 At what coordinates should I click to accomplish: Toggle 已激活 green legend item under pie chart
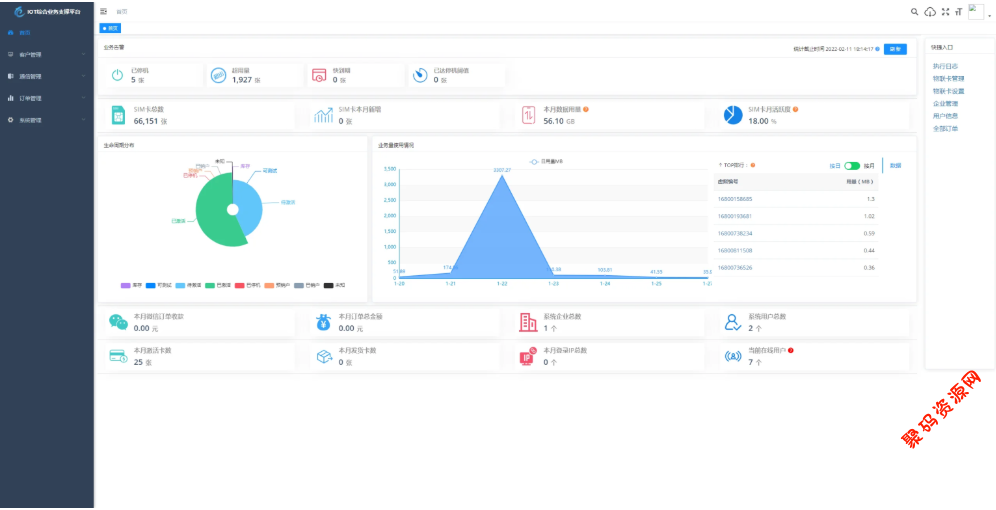tap(217, 285)
